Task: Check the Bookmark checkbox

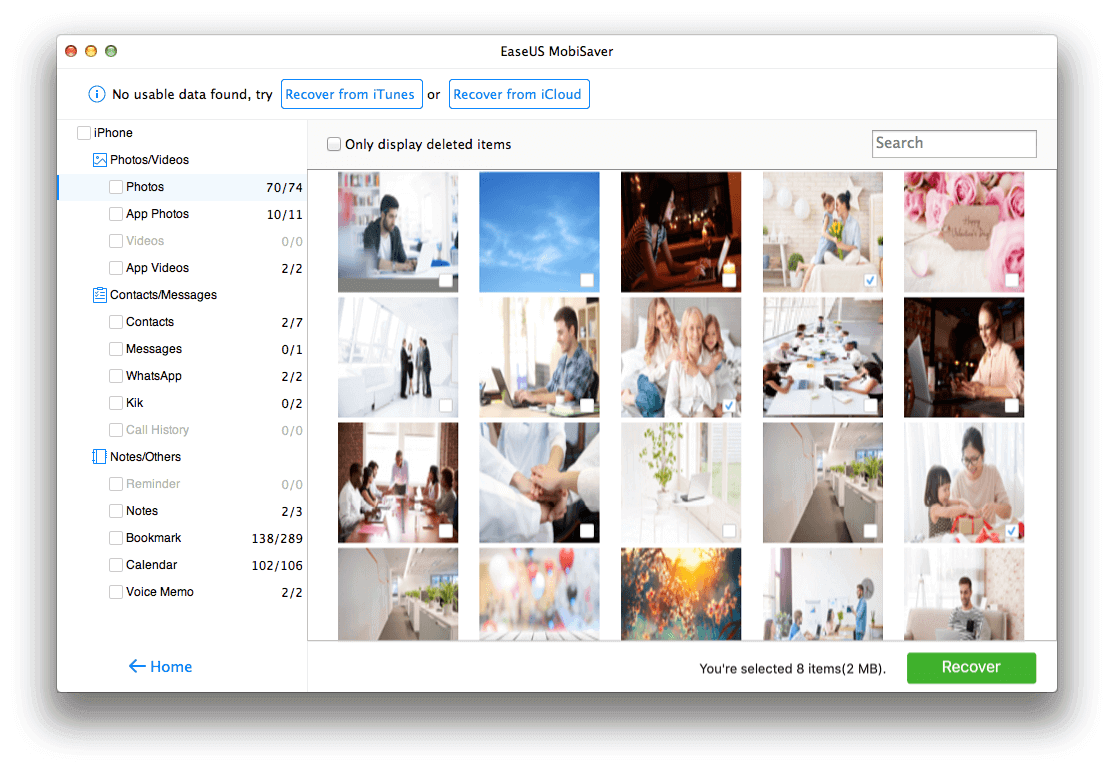Action: (x=116, y=538)
